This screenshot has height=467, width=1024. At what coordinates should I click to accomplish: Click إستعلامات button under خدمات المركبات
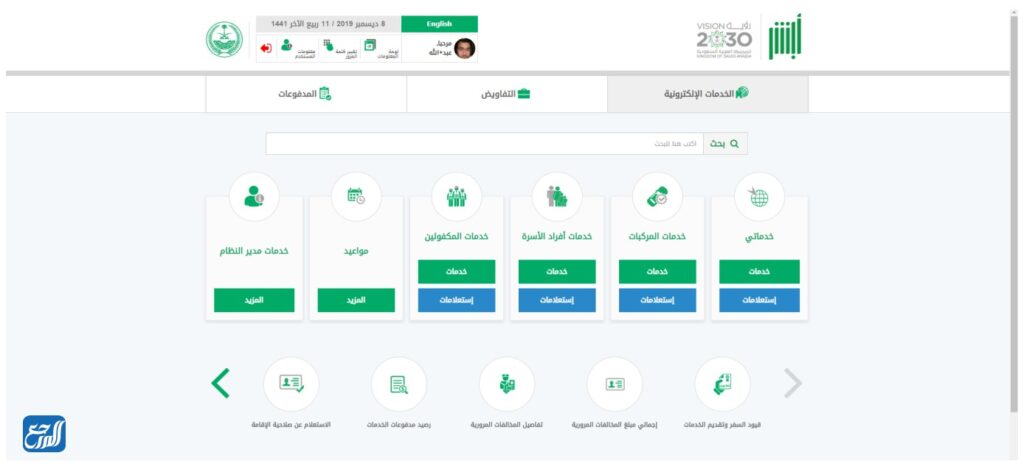658,300
